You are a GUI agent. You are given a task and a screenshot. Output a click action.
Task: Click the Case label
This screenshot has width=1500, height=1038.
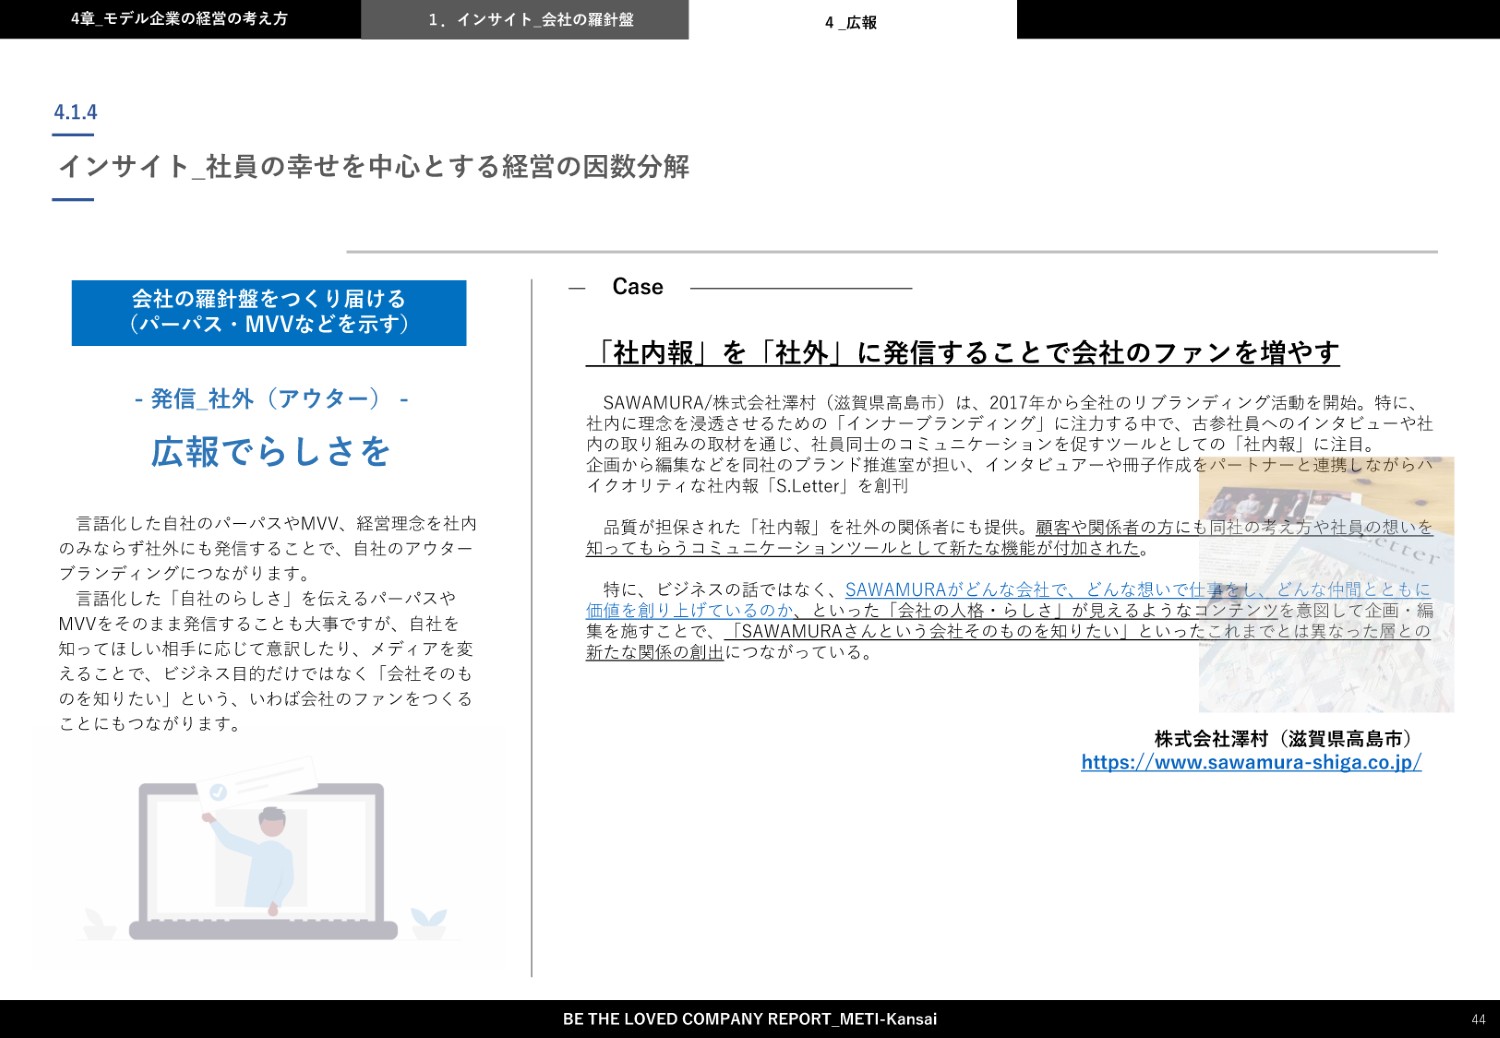637,287
